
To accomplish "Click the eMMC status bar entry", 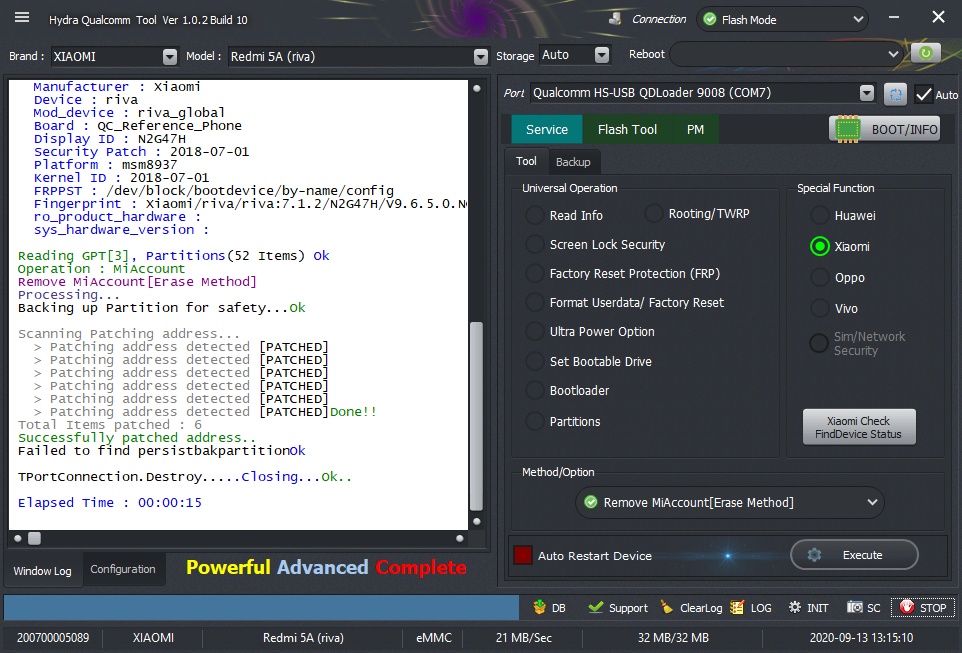I will 434,638.
